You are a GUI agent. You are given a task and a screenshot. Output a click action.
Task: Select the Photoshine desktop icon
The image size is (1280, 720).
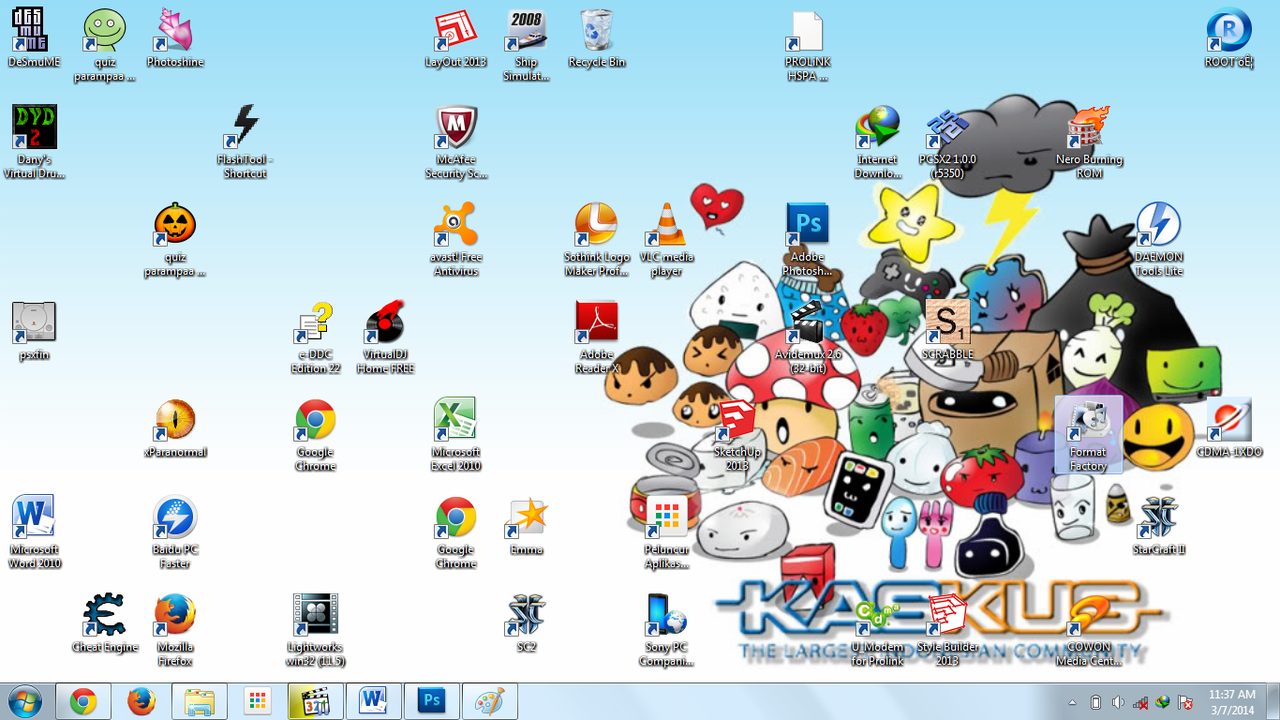tap(175, 38)
